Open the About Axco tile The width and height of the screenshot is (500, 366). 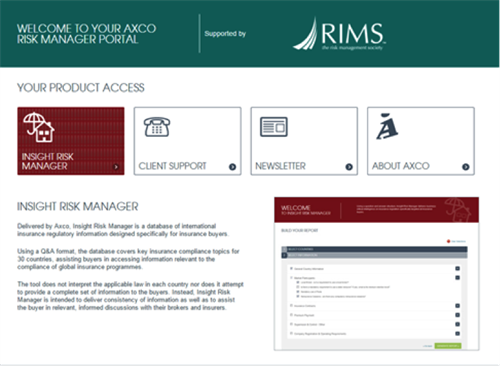pyautogui.click(x=421, y=141)
